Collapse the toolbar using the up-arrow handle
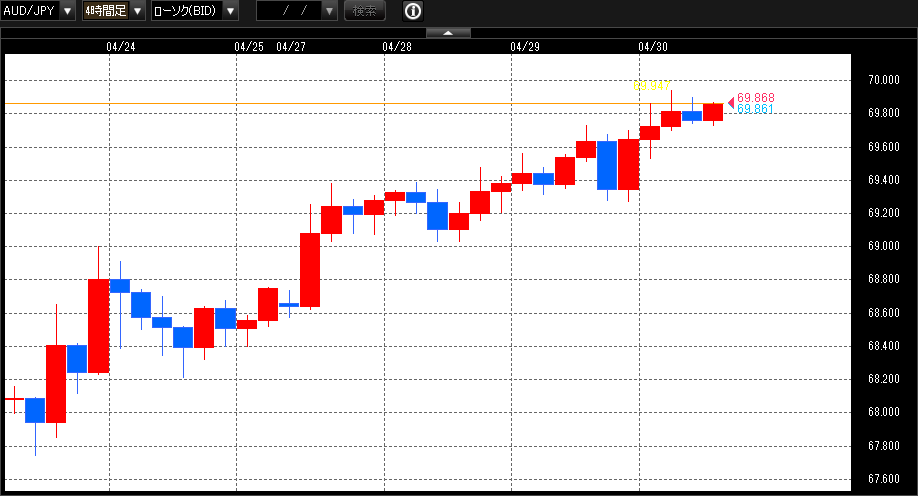918x496 pixels. (448, 33)
